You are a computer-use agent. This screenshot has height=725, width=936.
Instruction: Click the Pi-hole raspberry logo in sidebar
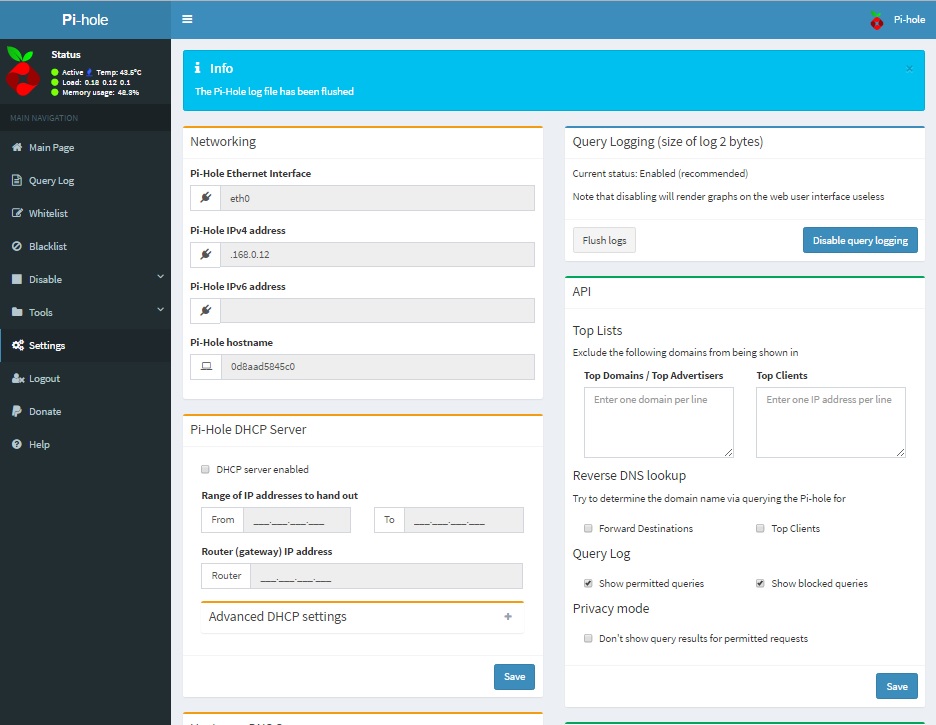22,71
